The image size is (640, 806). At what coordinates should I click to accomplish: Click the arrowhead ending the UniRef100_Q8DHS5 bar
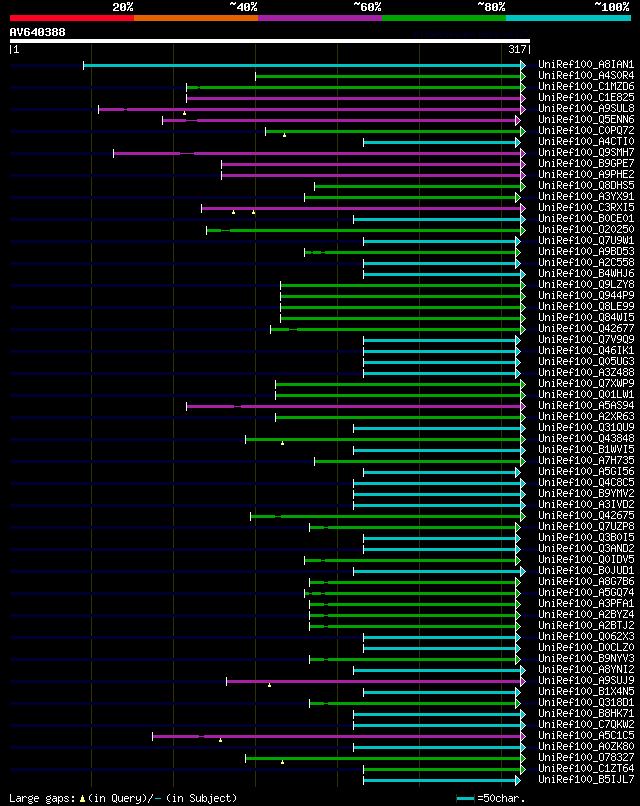pyautogui.click(x=523, y=187)
